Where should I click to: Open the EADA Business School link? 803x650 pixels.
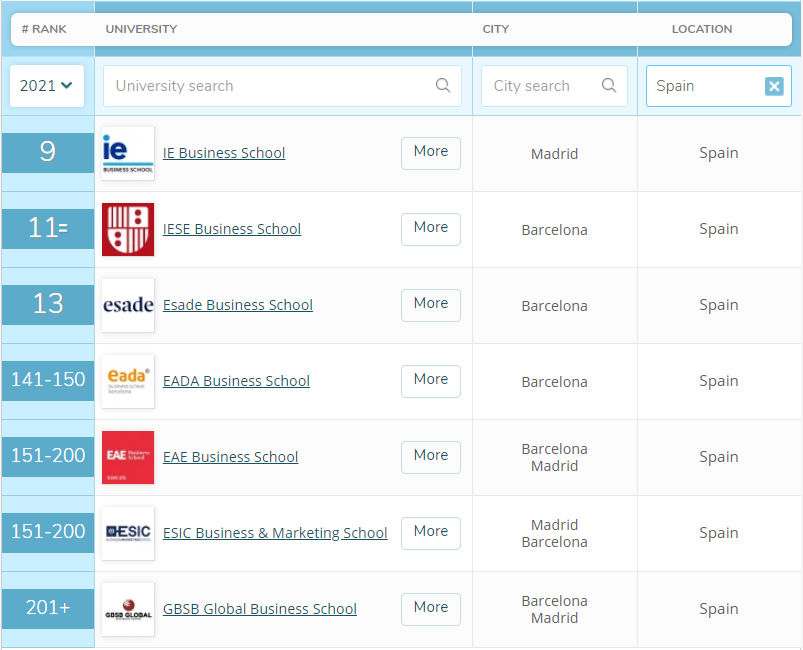click(x=236, y=381)
